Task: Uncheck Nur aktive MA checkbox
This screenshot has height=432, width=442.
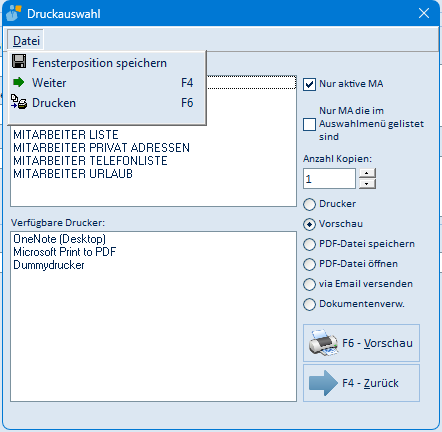Action: [309, 84]
